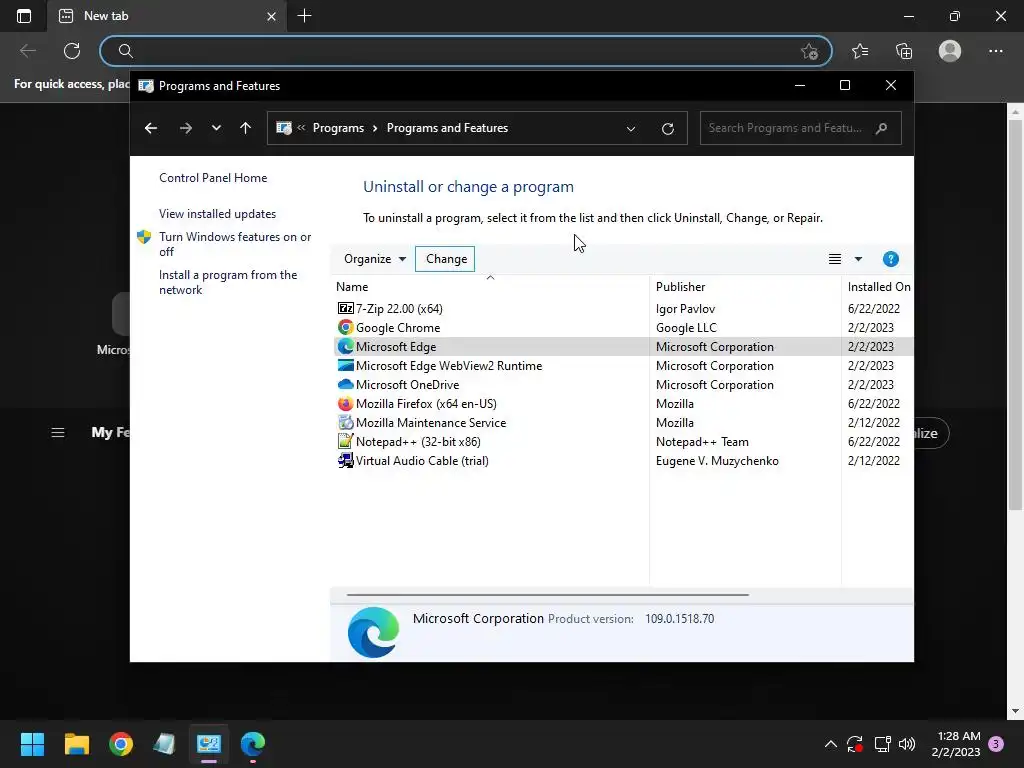Viewport: 1024px width, 768px height.
Task: Open Turn Windows features on or off
Action: (235, 244)
